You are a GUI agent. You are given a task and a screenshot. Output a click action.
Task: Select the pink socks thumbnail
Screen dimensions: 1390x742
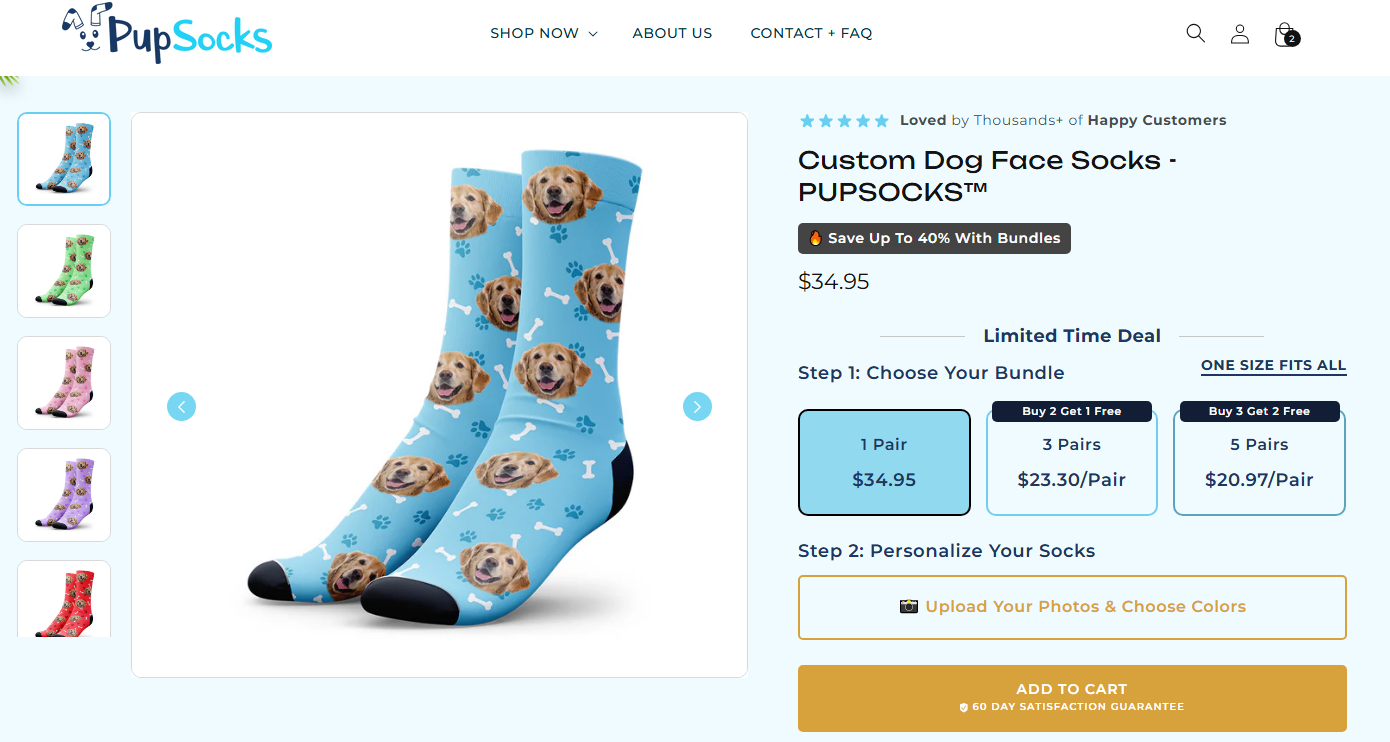(x=64, y=383)
